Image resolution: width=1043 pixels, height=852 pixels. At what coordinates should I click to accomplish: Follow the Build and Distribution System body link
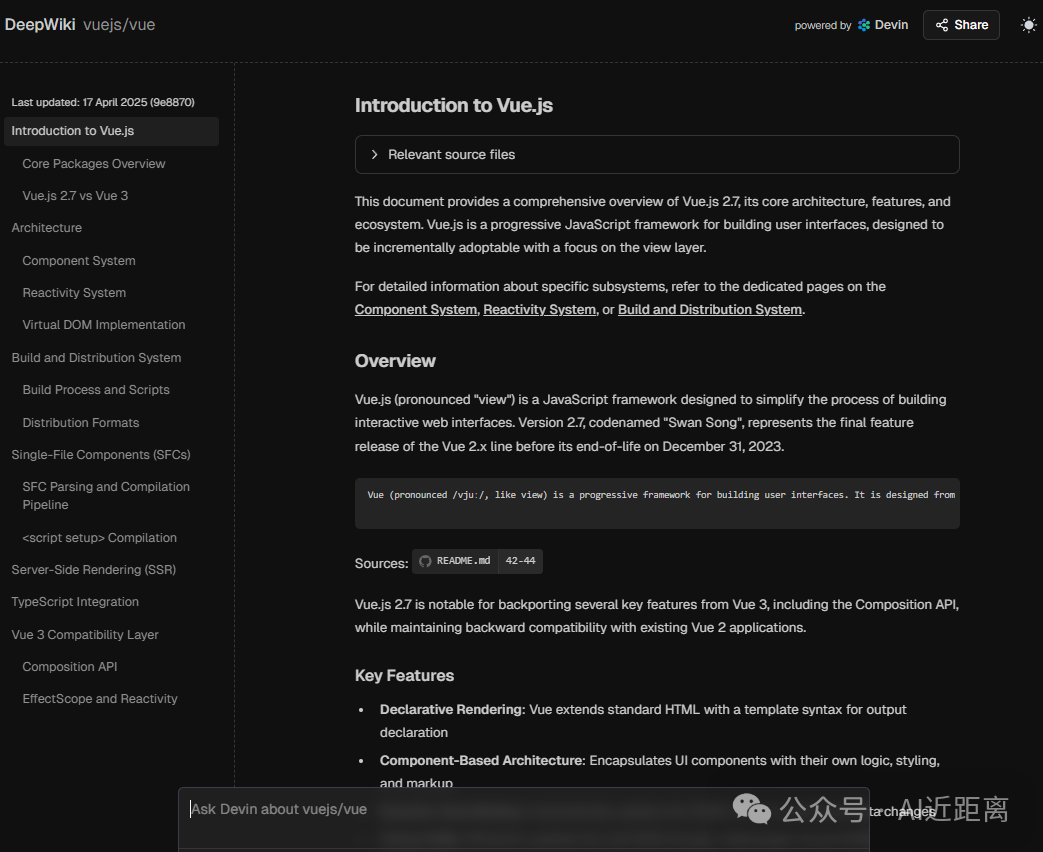(710, 309)
